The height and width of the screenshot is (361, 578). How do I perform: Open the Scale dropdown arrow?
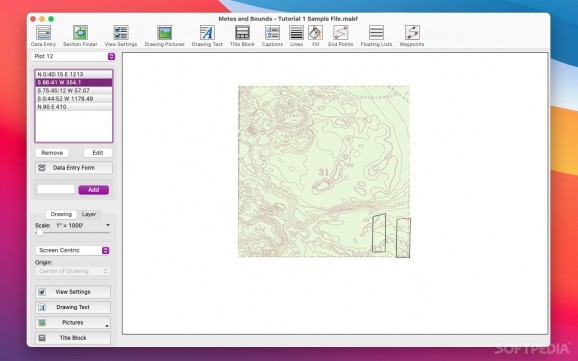point(108,225)
